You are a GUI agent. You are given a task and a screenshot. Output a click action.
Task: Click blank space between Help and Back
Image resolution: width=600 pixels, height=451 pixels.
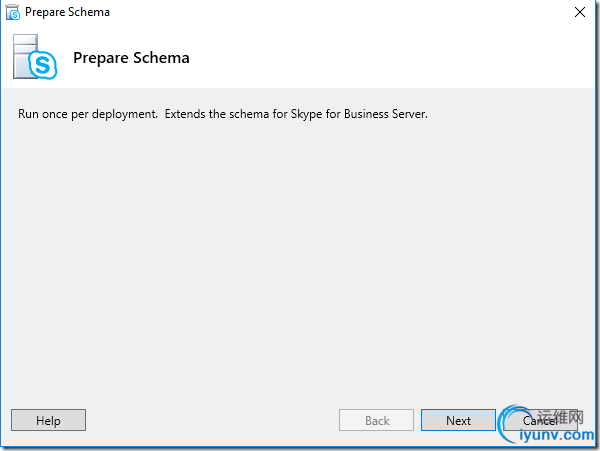pyautogui.click(x=210, y=420)
